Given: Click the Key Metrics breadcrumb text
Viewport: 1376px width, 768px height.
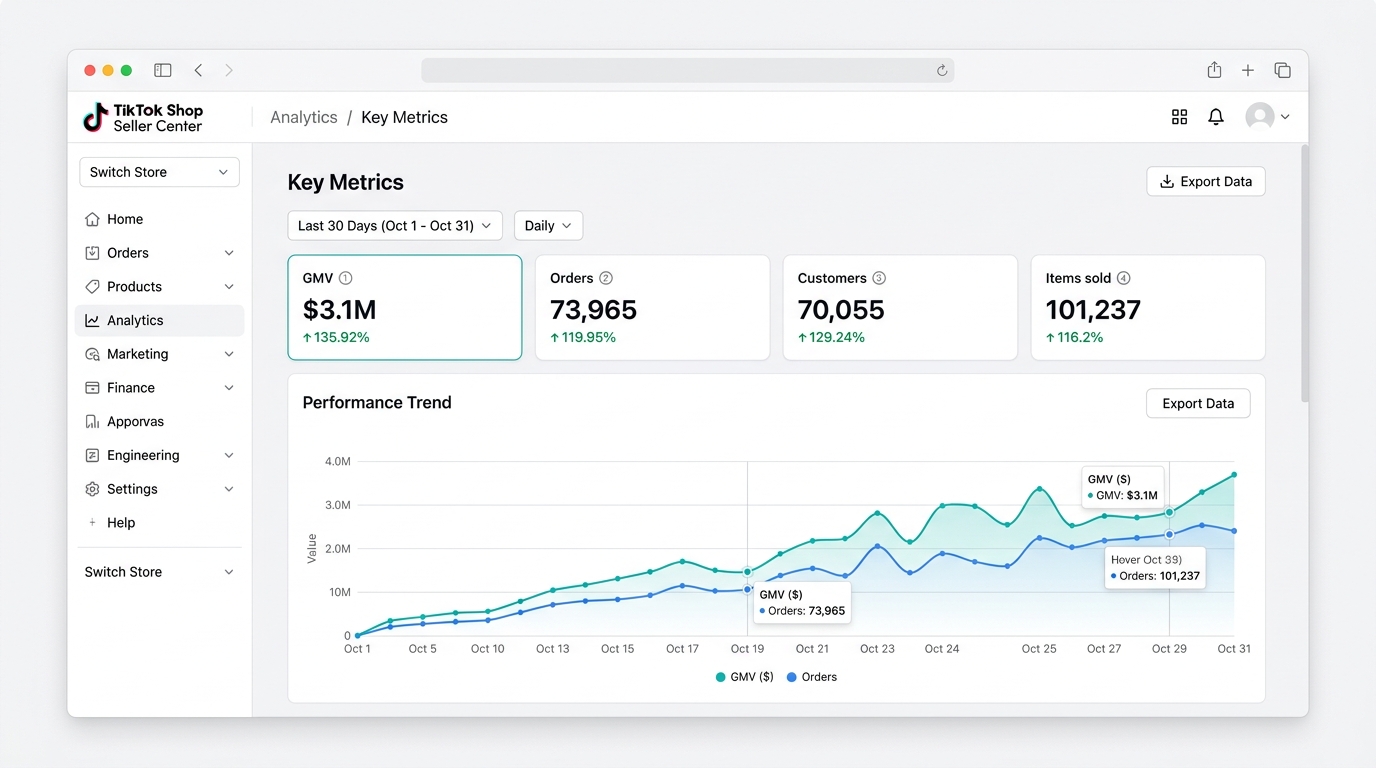Looking at the screenshot, I should (404, 117).
